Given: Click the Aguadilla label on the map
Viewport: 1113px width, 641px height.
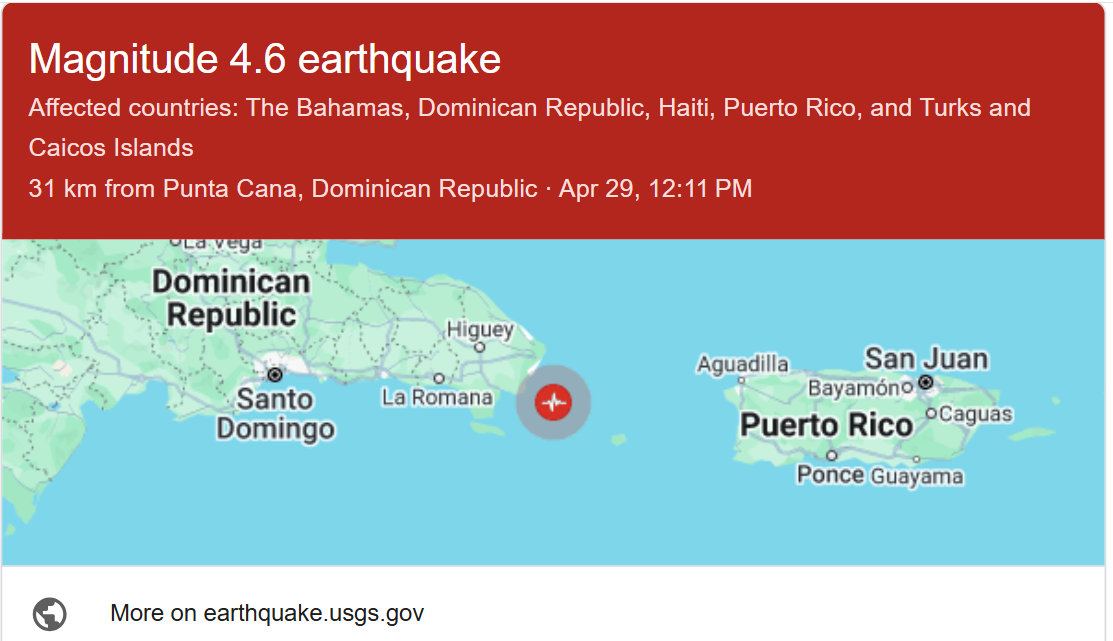Looking at the screenshot, I should click(x=743, y=364).
